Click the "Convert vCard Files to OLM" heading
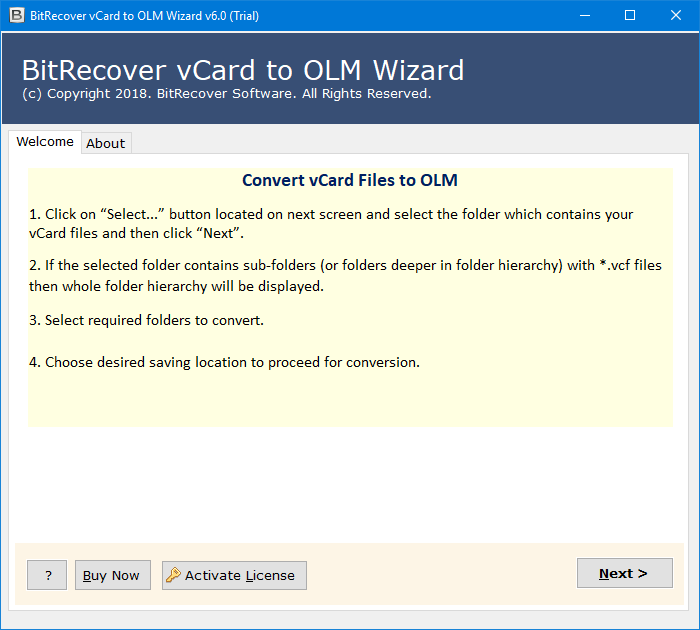Screen dimensions: 700x630 pyautogui.click(x=350, y=180)
